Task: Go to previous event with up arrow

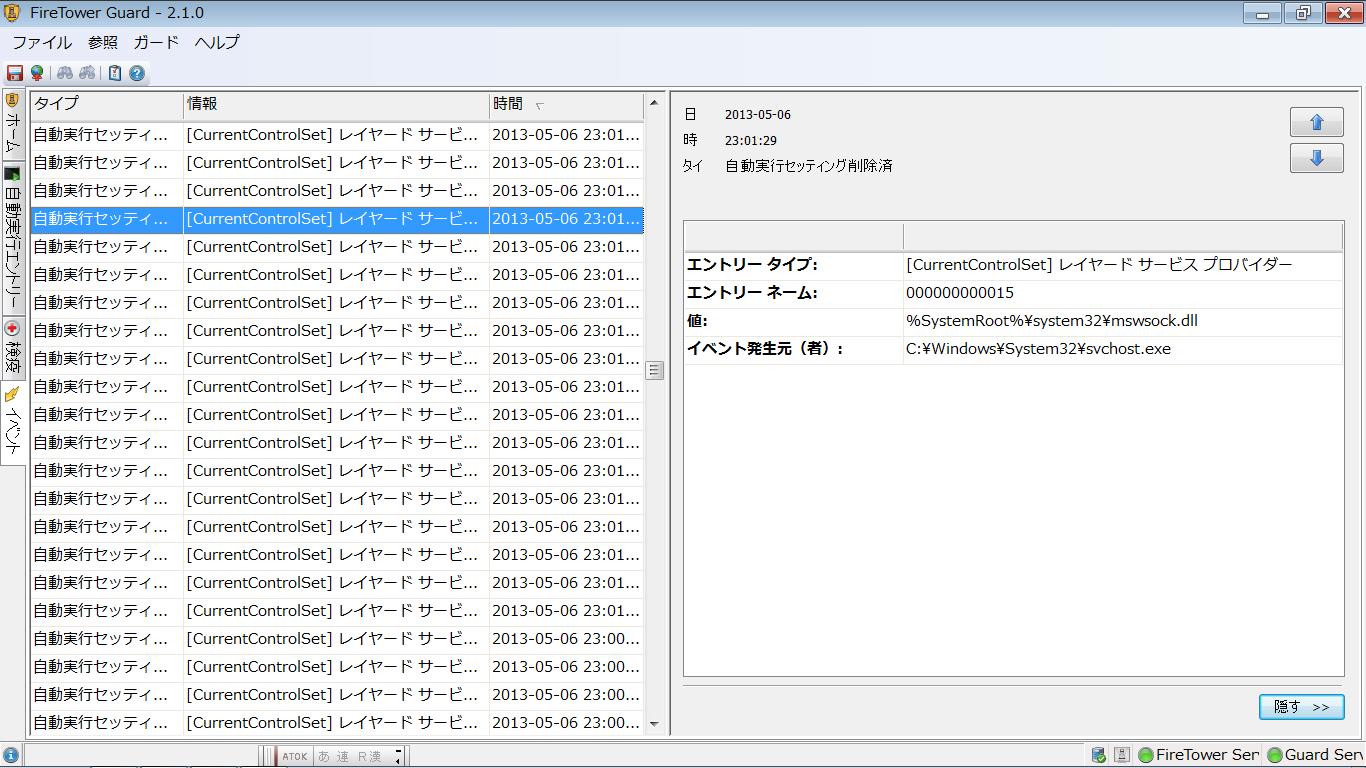Action: click(x=1316, y=122)
